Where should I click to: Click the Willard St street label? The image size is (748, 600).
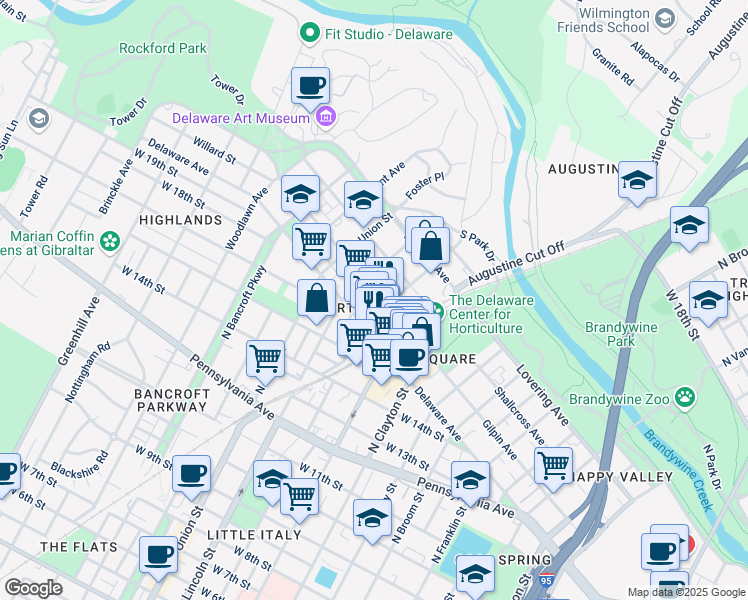pyautogui.click(x=214, y=150)
